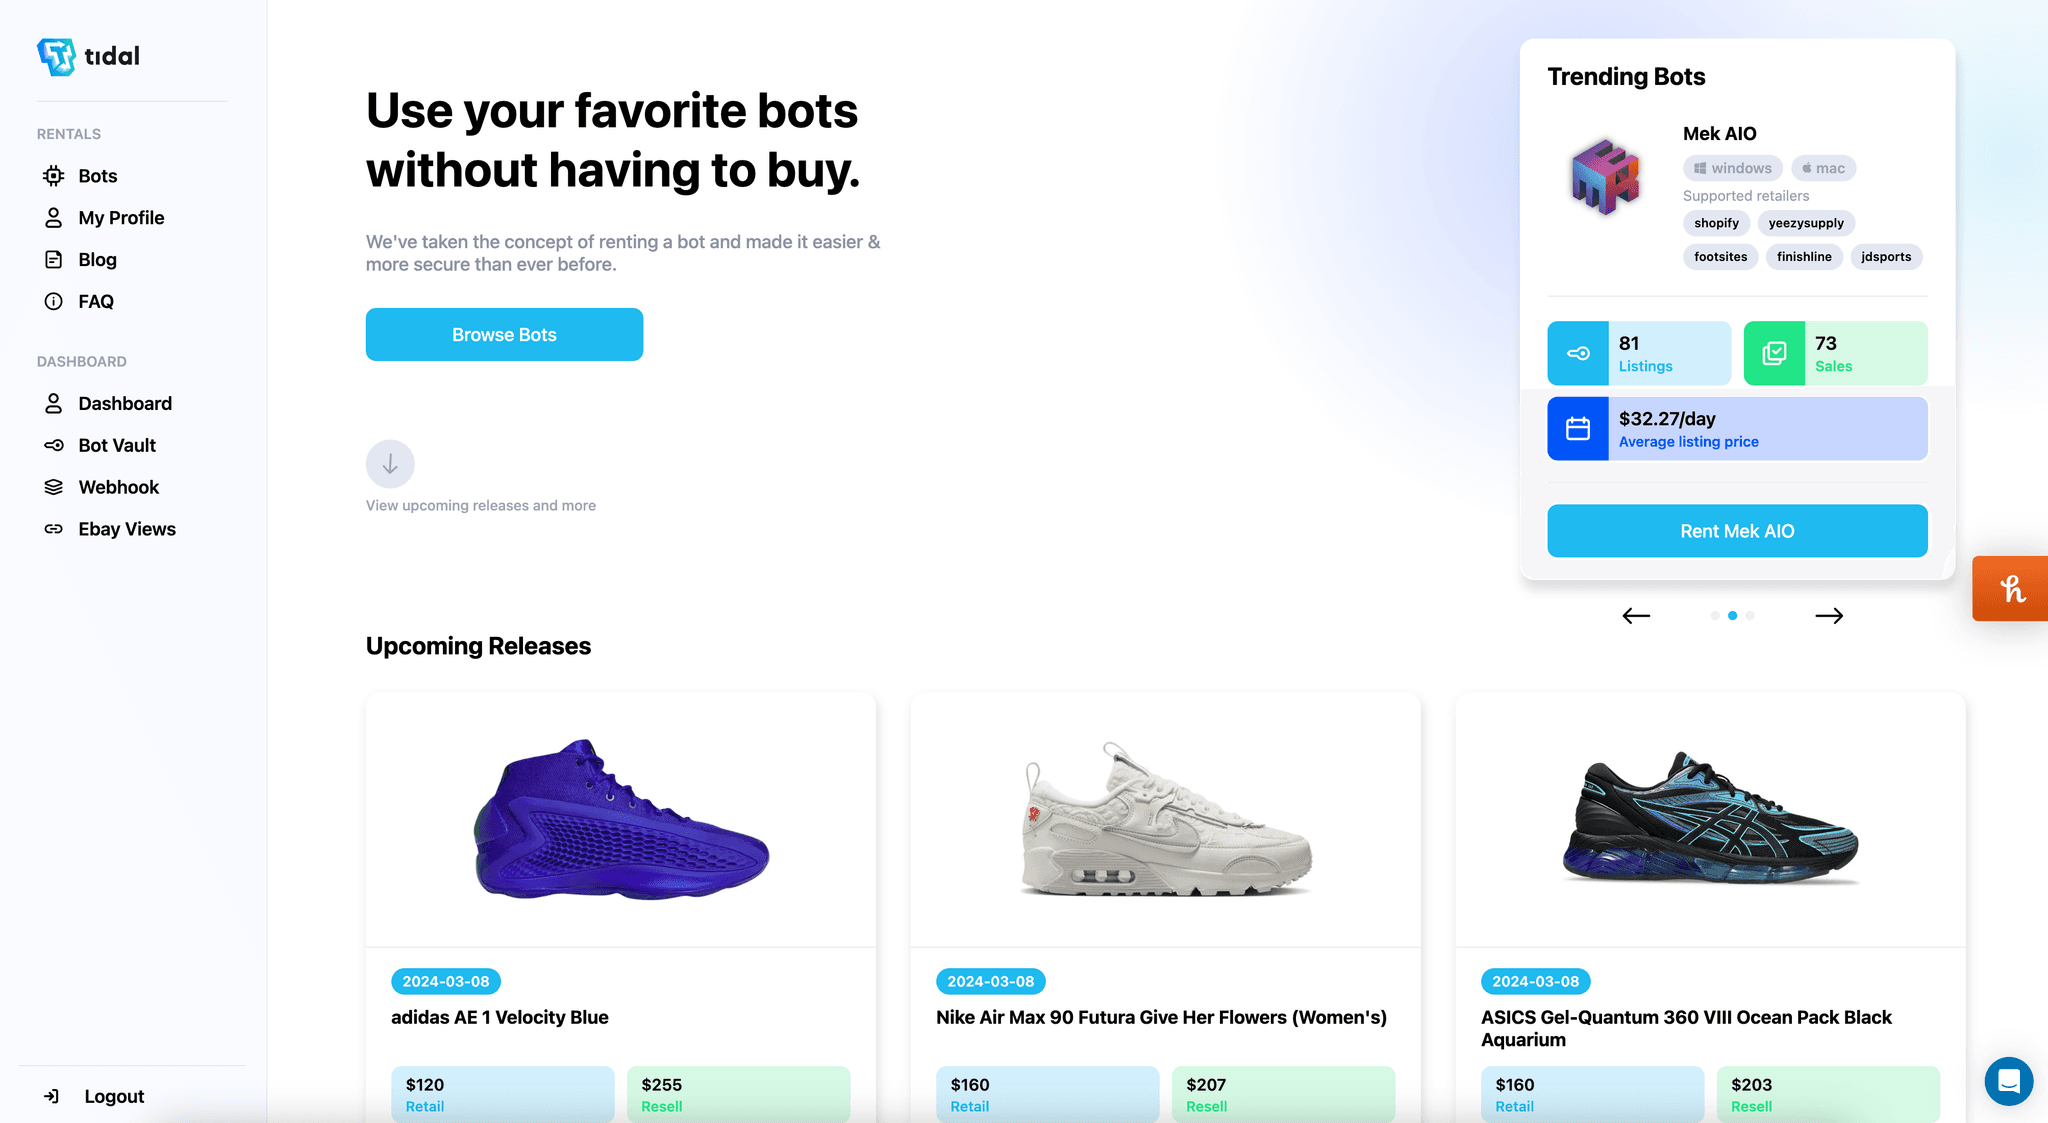Click the scroll-down arrow circle button
The width and height of the screenshot is (2048, 1123).
pos(390,464)
